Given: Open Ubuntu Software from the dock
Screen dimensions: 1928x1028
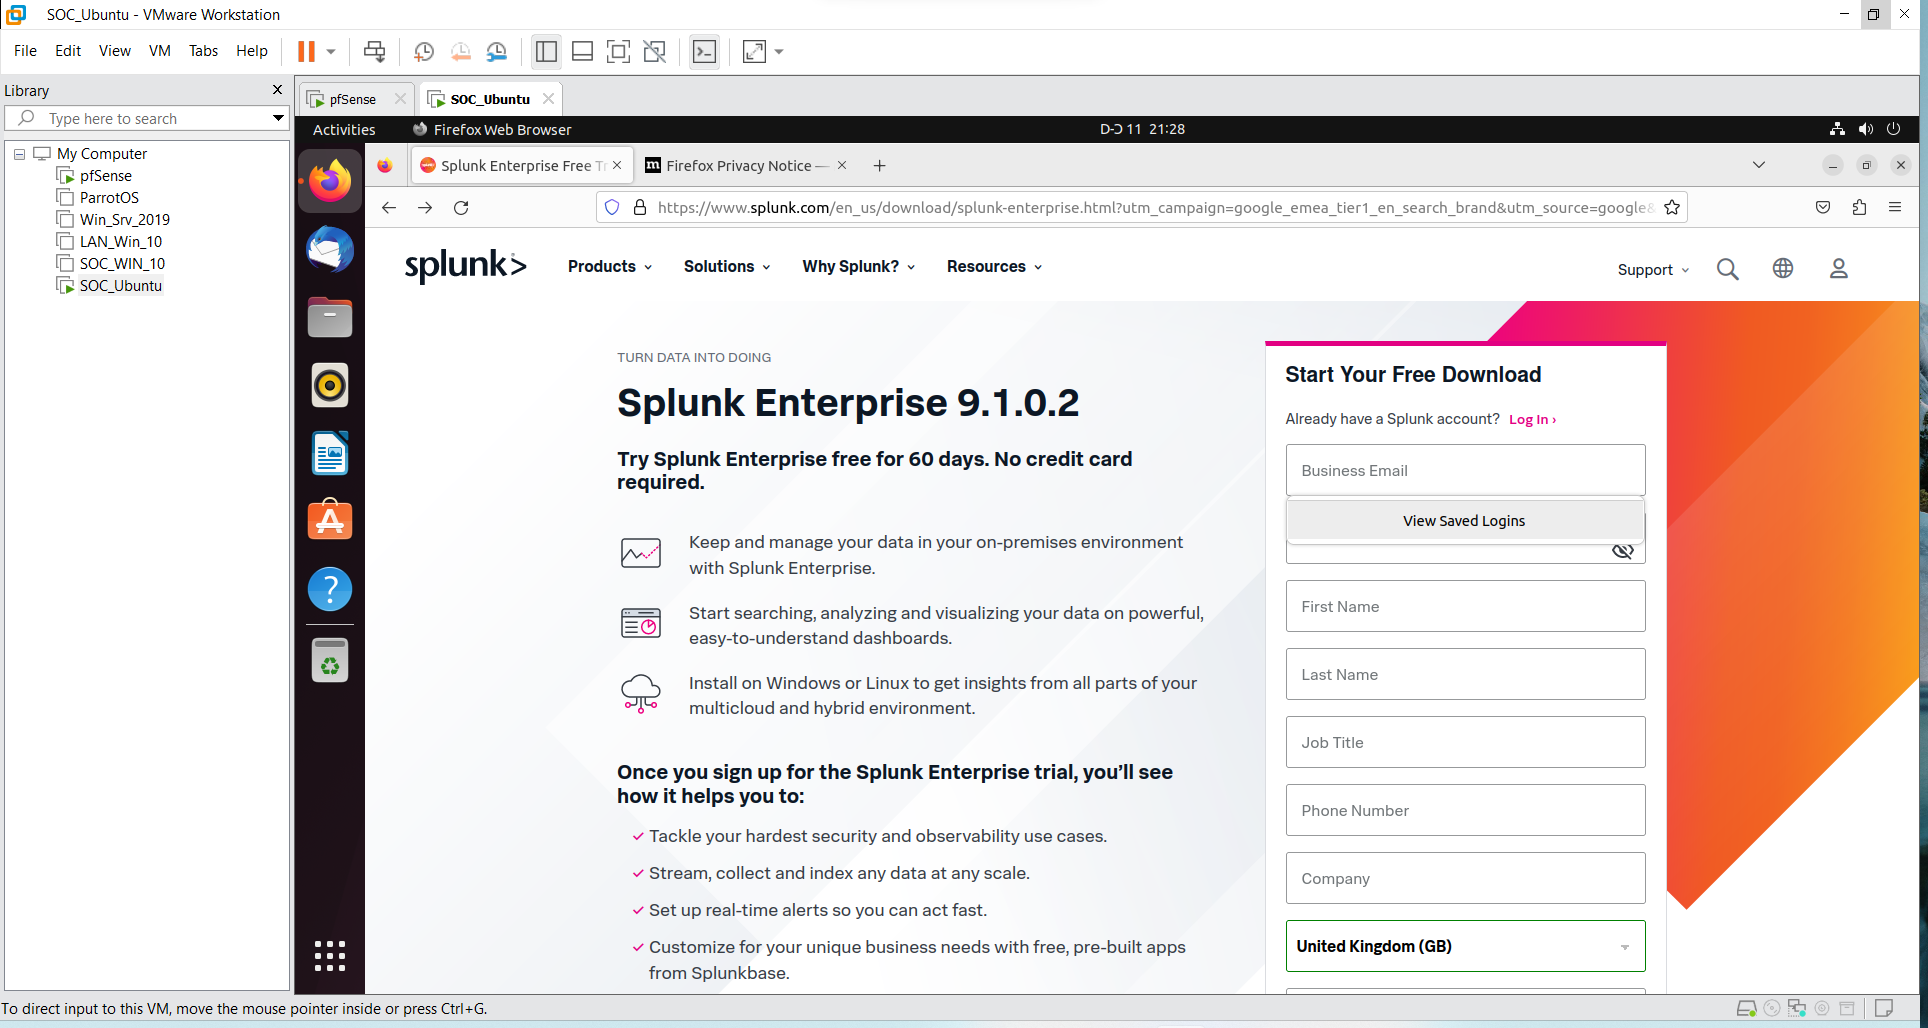Looking at the screenshot, I should 330,520.
